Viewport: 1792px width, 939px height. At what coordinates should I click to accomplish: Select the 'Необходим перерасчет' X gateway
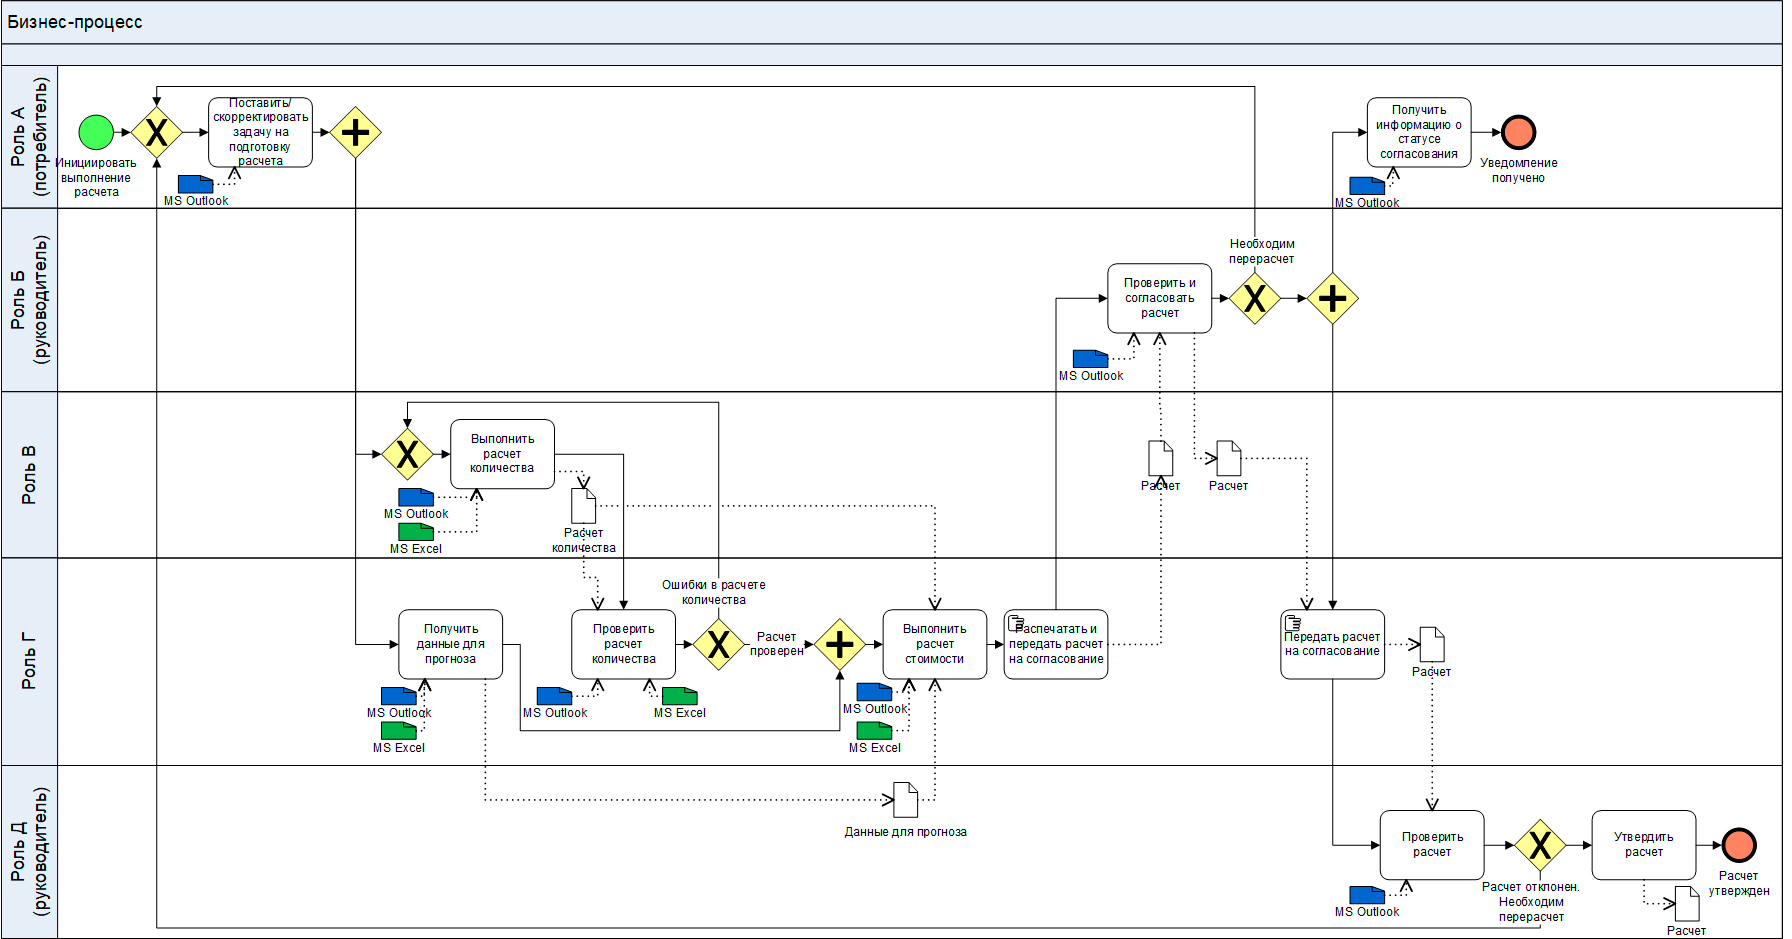coord(1254,298)
